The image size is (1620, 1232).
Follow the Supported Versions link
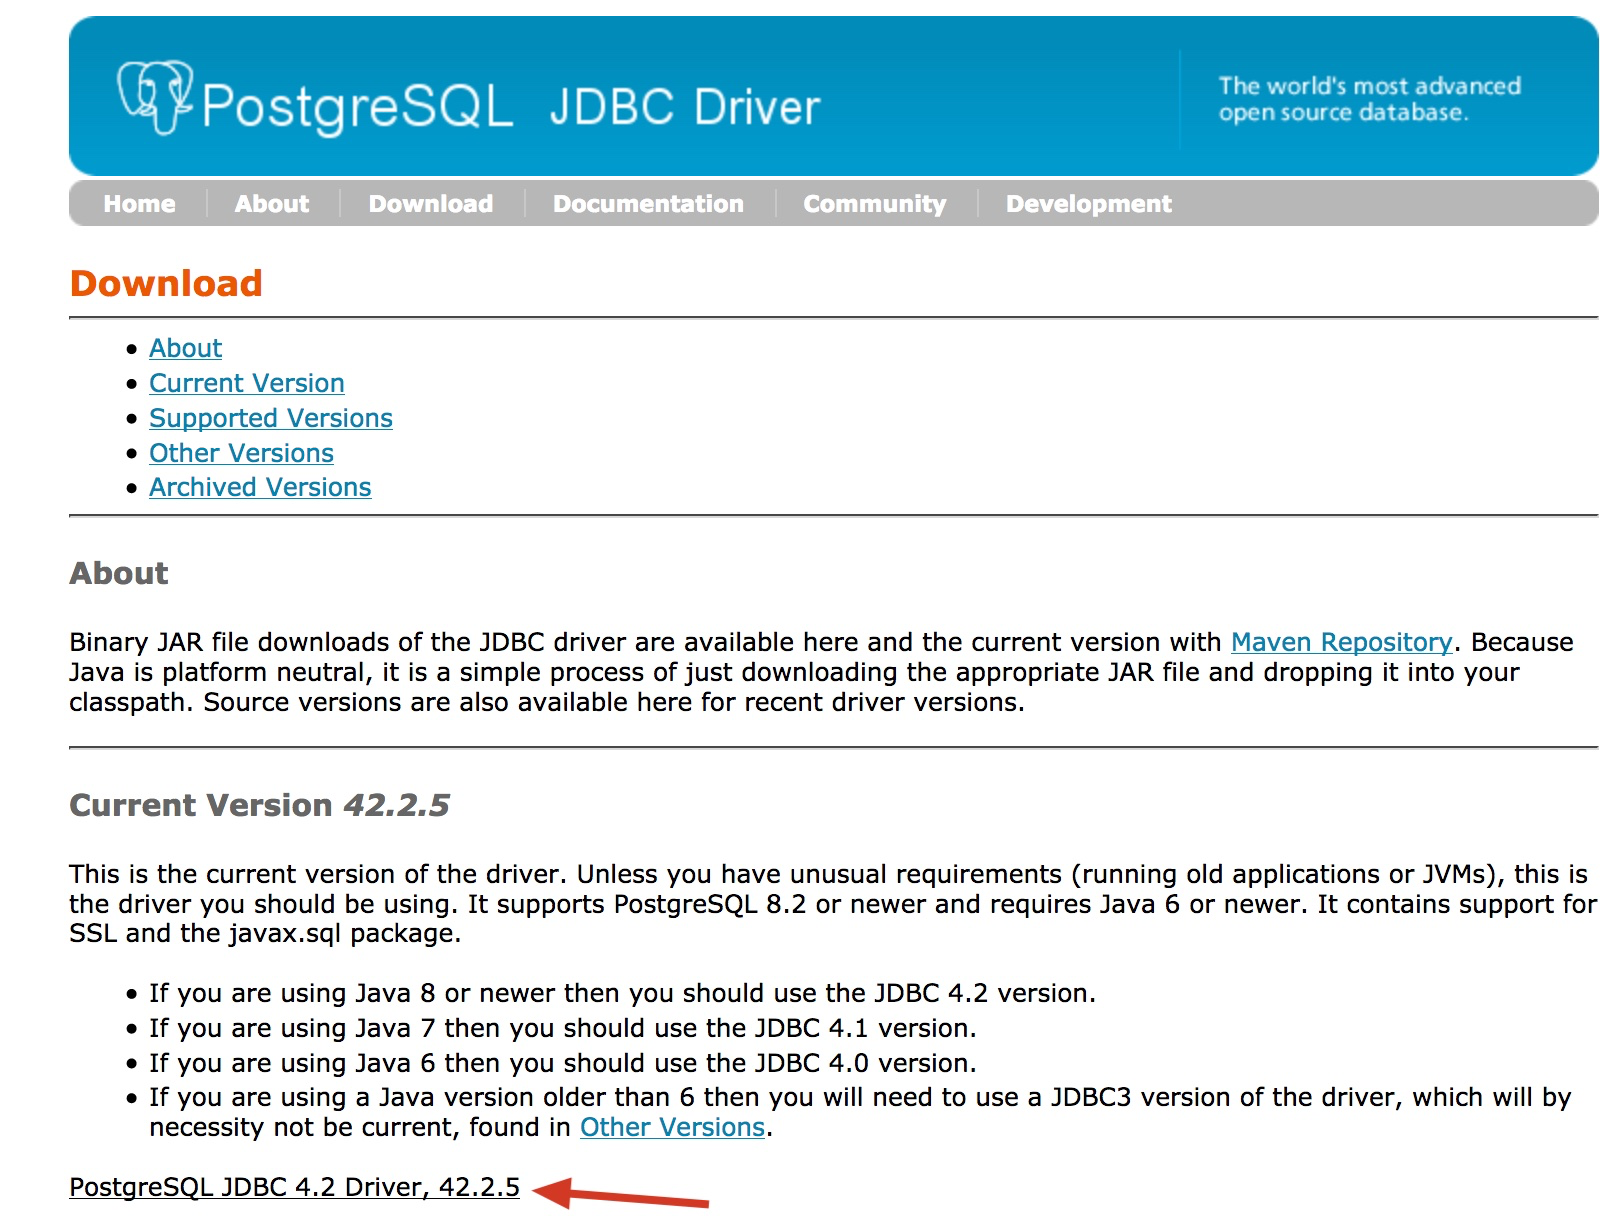click(x=271, y=418)
